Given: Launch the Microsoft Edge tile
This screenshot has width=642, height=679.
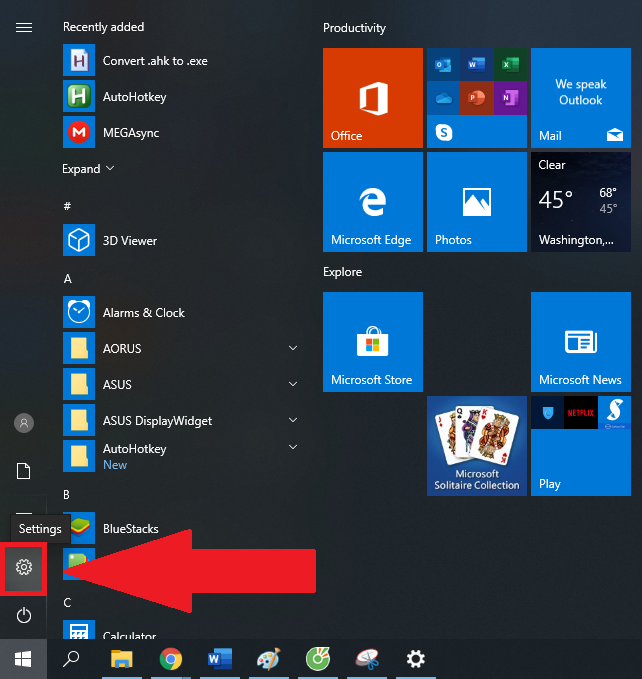Looking at the screenshot, I should coord(372,202).
